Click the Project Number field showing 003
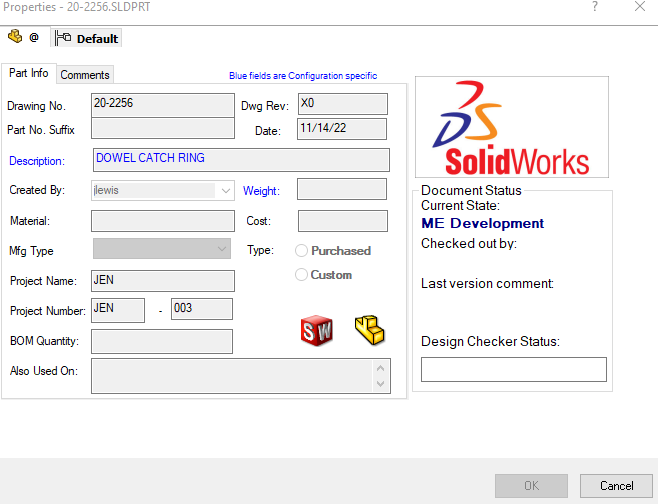 tap(202, 309)
